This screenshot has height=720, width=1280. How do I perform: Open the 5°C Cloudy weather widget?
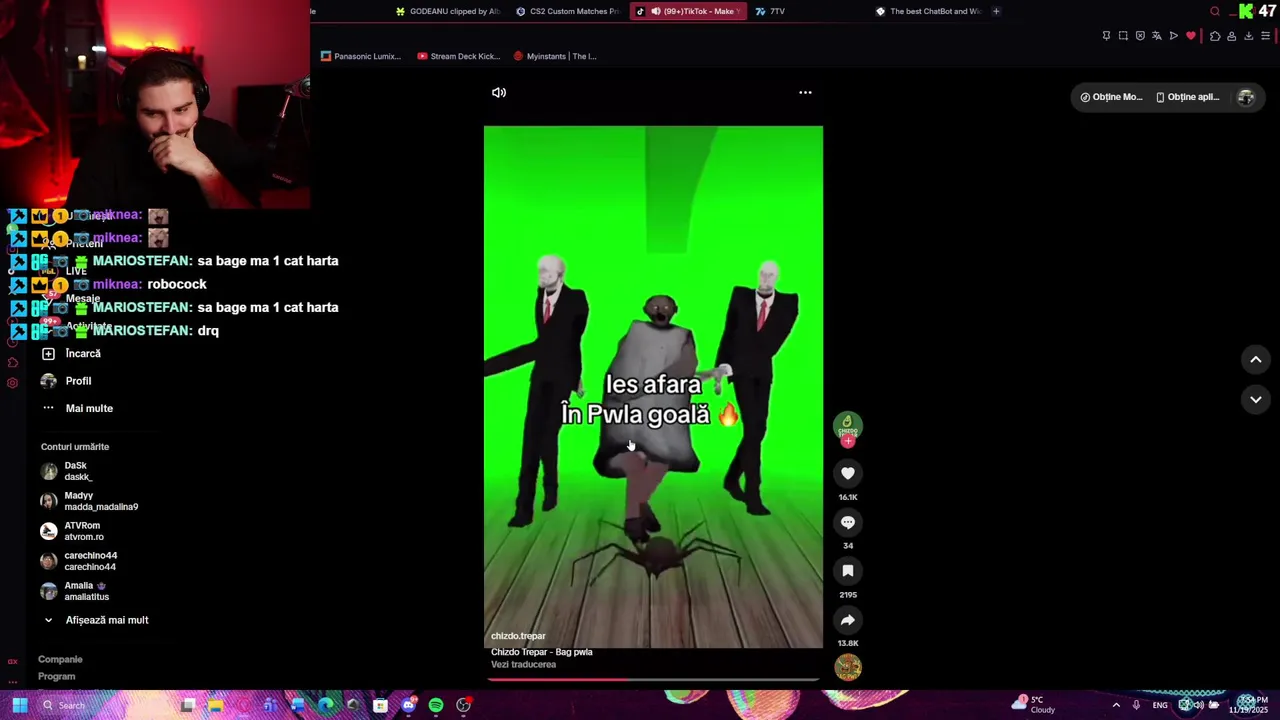tap(1035, 705)
